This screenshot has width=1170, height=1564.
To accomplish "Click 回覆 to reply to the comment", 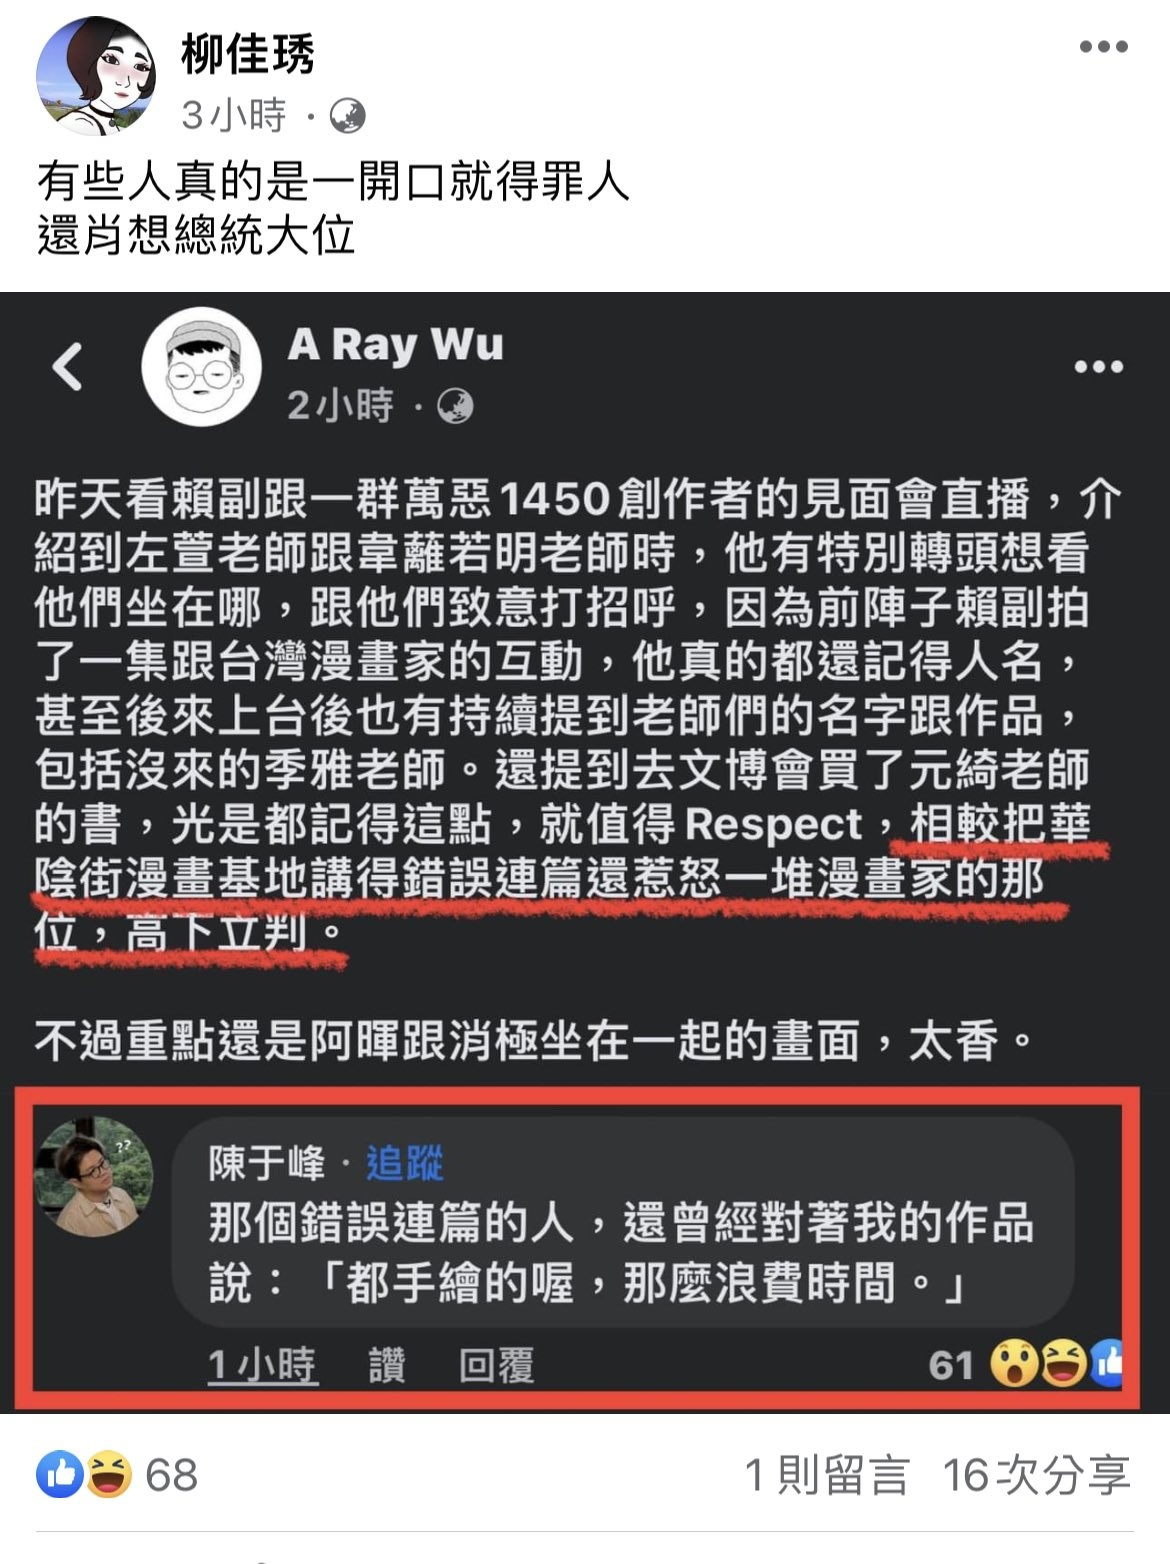I will pos(496,1365).
